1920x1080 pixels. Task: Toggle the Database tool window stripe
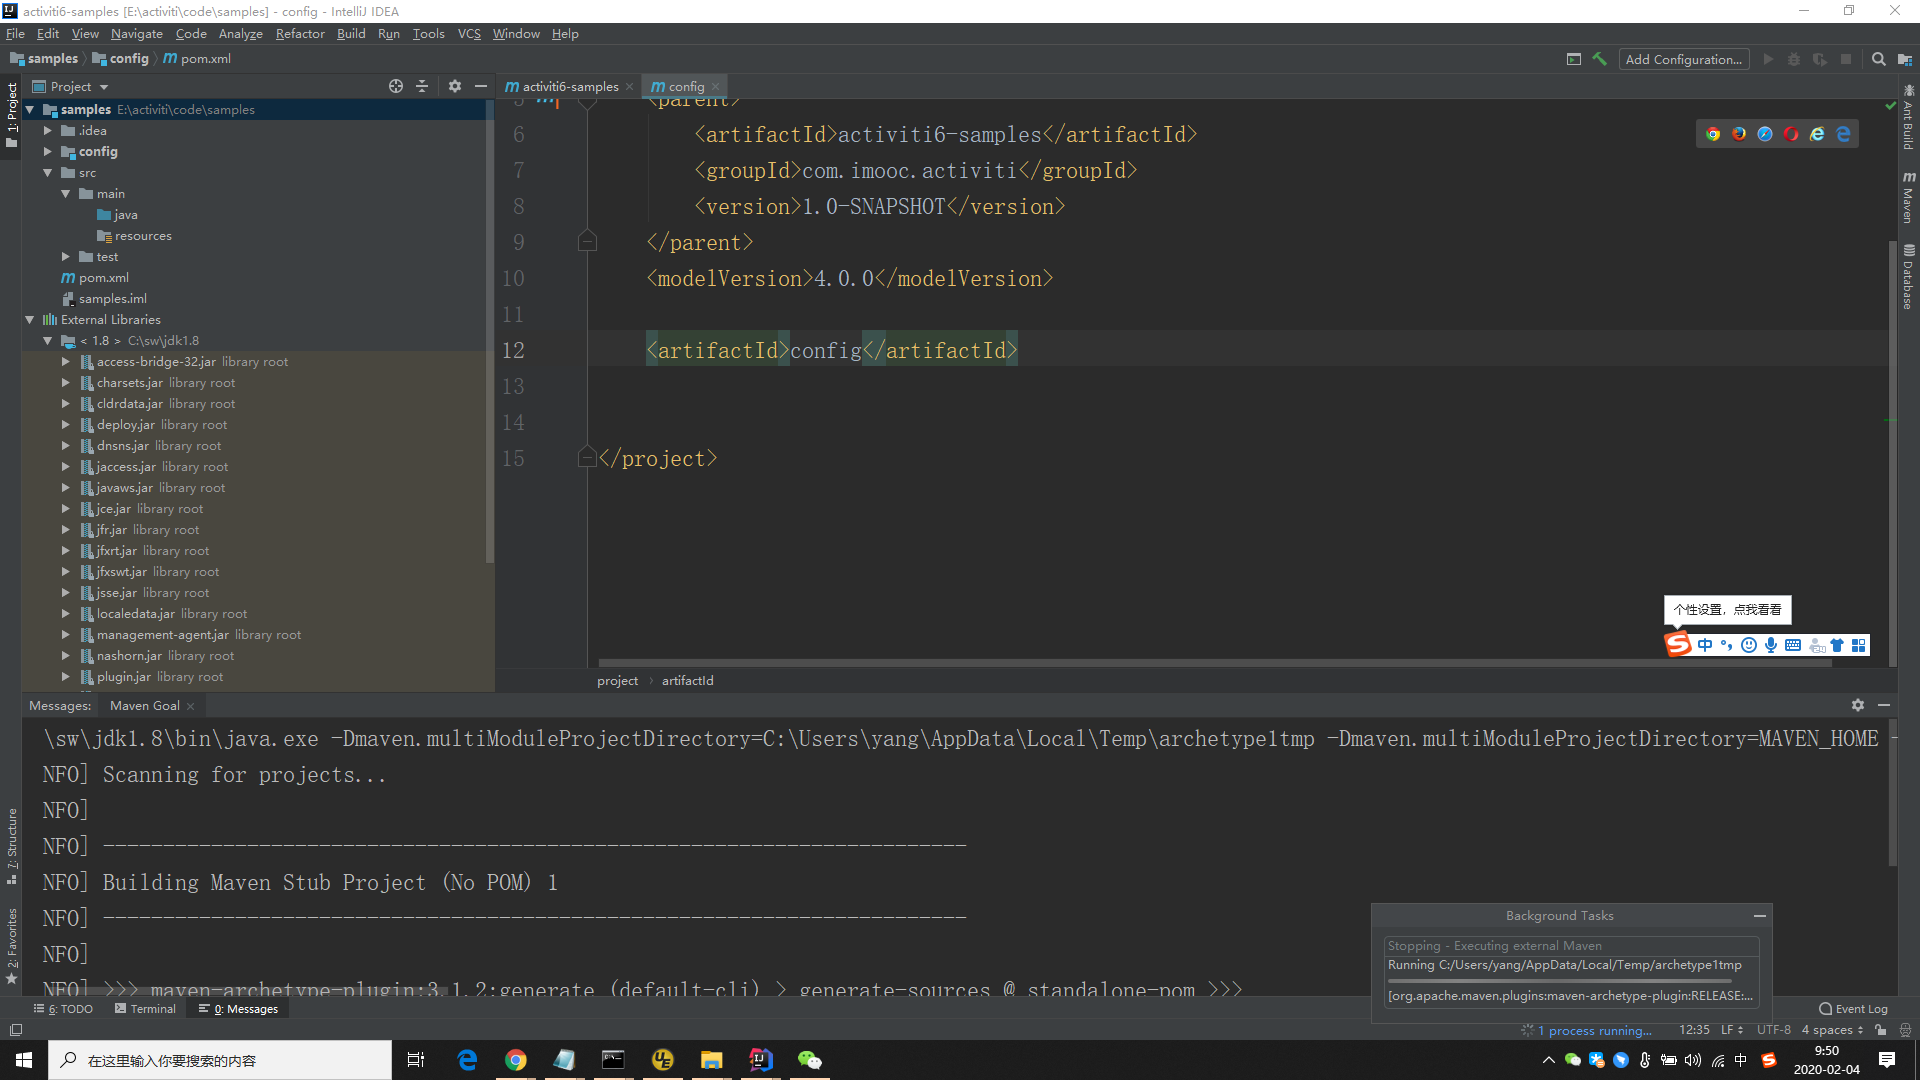(1908, 277)
